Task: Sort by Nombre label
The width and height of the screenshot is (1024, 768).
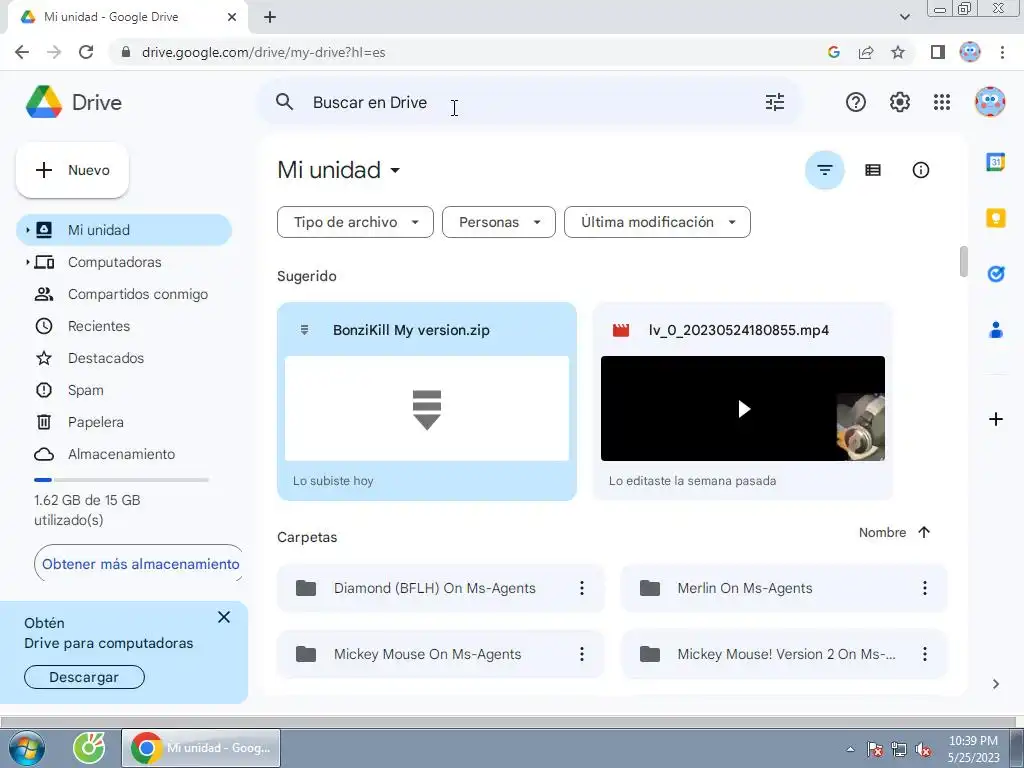Action: click(x=882, y=532)
